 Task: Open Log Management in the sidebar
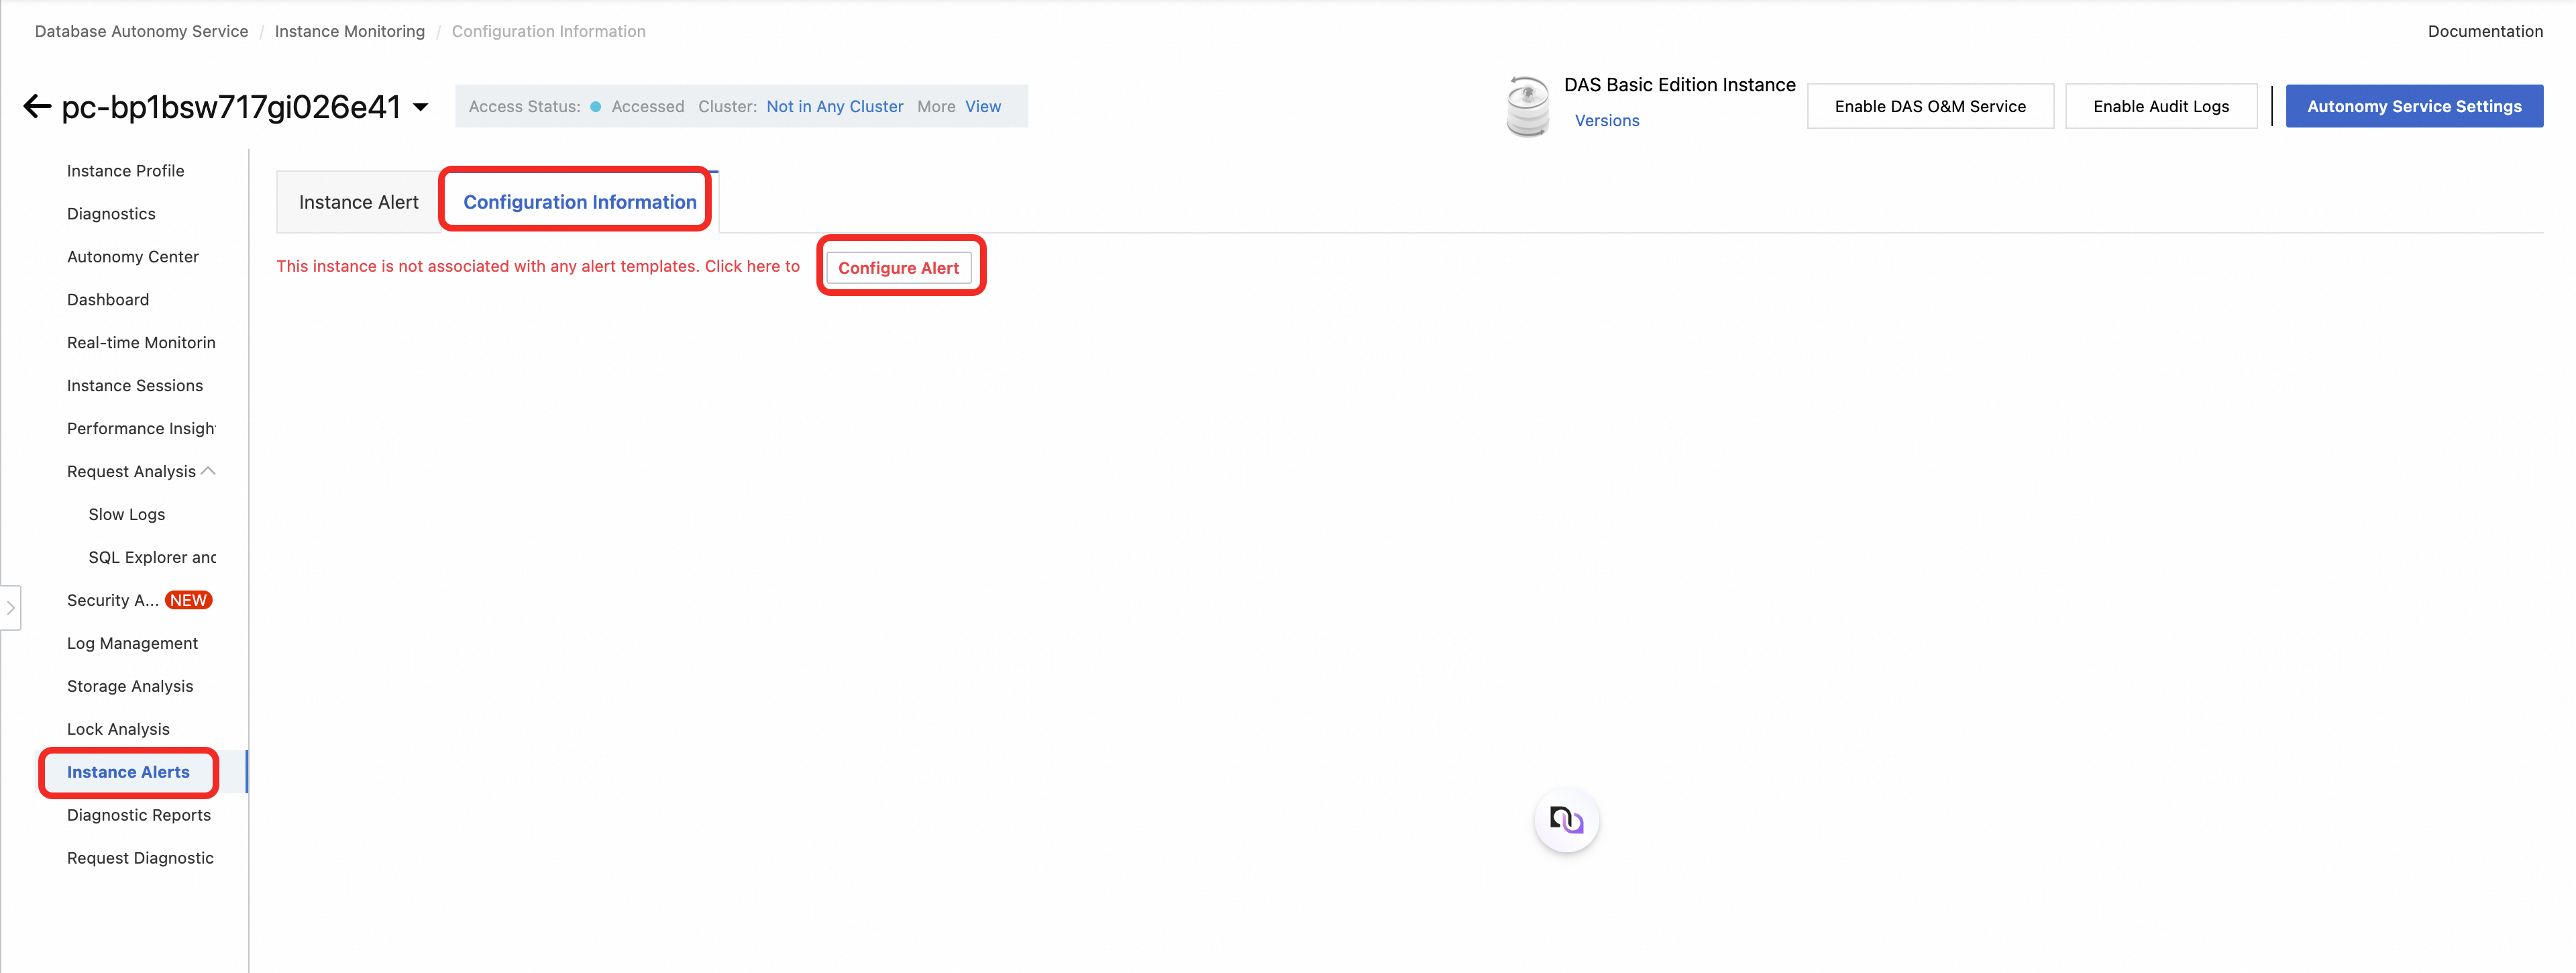tap(132, 643)
